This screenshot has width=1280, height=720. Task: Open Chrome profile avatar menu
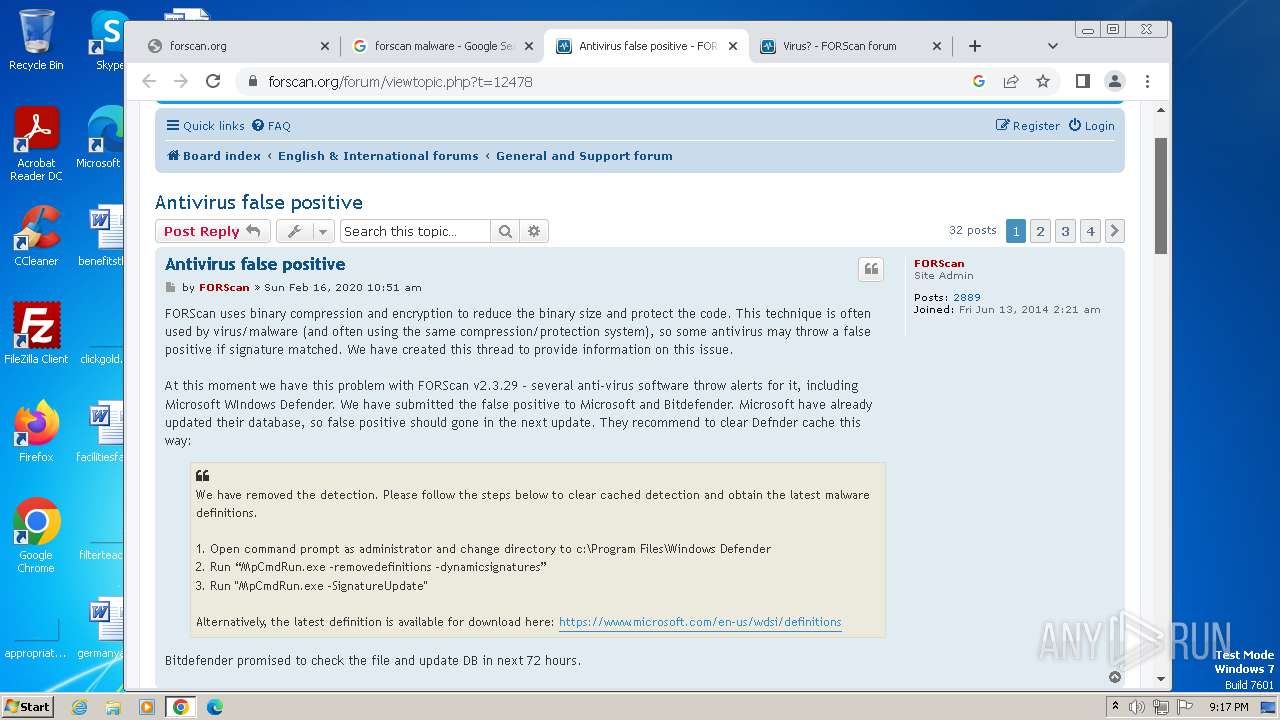click(x=1115, y=81)
